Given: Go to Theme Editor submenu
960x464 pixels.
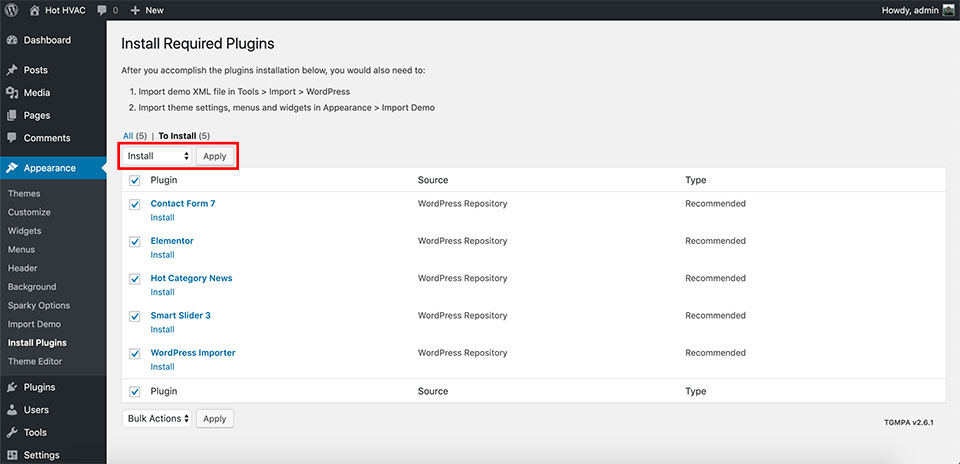Looking at the screenshot, I should [x=35, y=362].
